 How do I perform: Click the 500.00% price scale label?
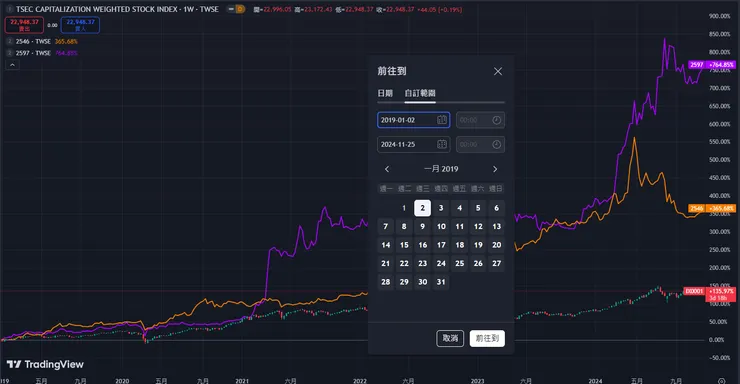coord(719,159)
